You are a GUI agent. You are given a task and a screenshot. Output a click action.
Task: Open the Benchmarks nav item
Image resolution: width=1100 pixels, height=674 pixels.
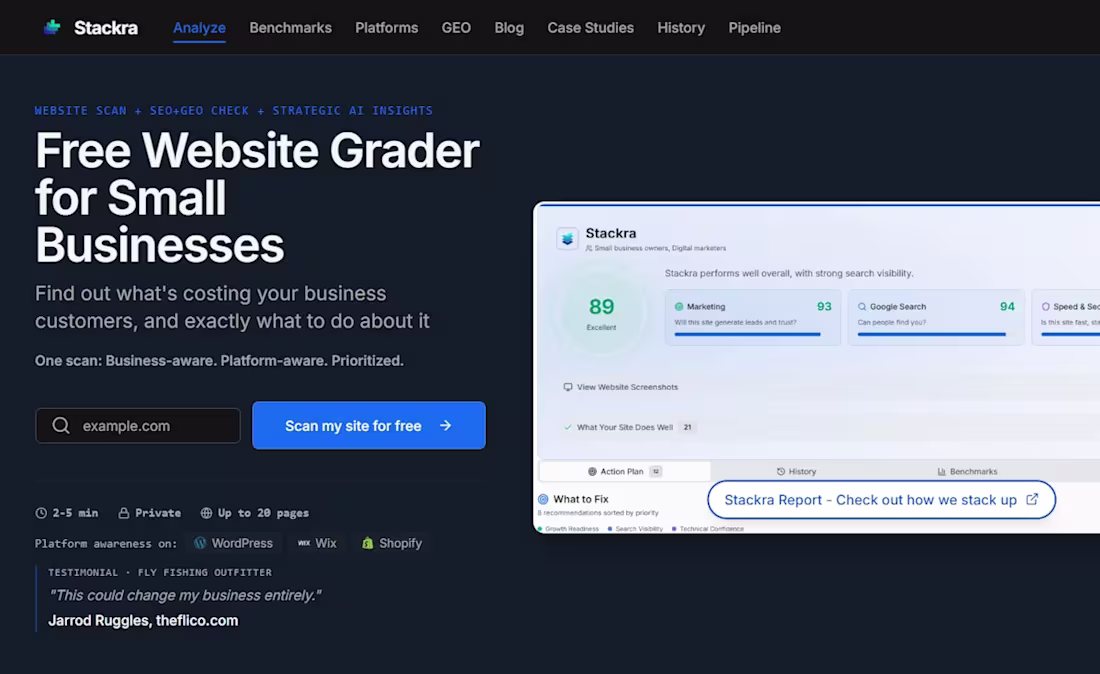pyautogui.click(x=290, y=28)
